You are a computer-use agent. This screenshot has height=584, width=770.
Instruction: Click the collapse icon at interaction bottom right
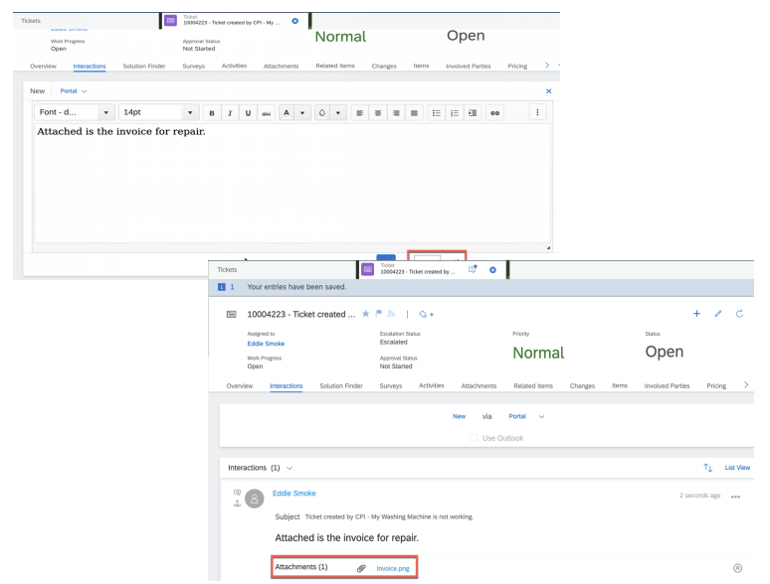[737, 568]
